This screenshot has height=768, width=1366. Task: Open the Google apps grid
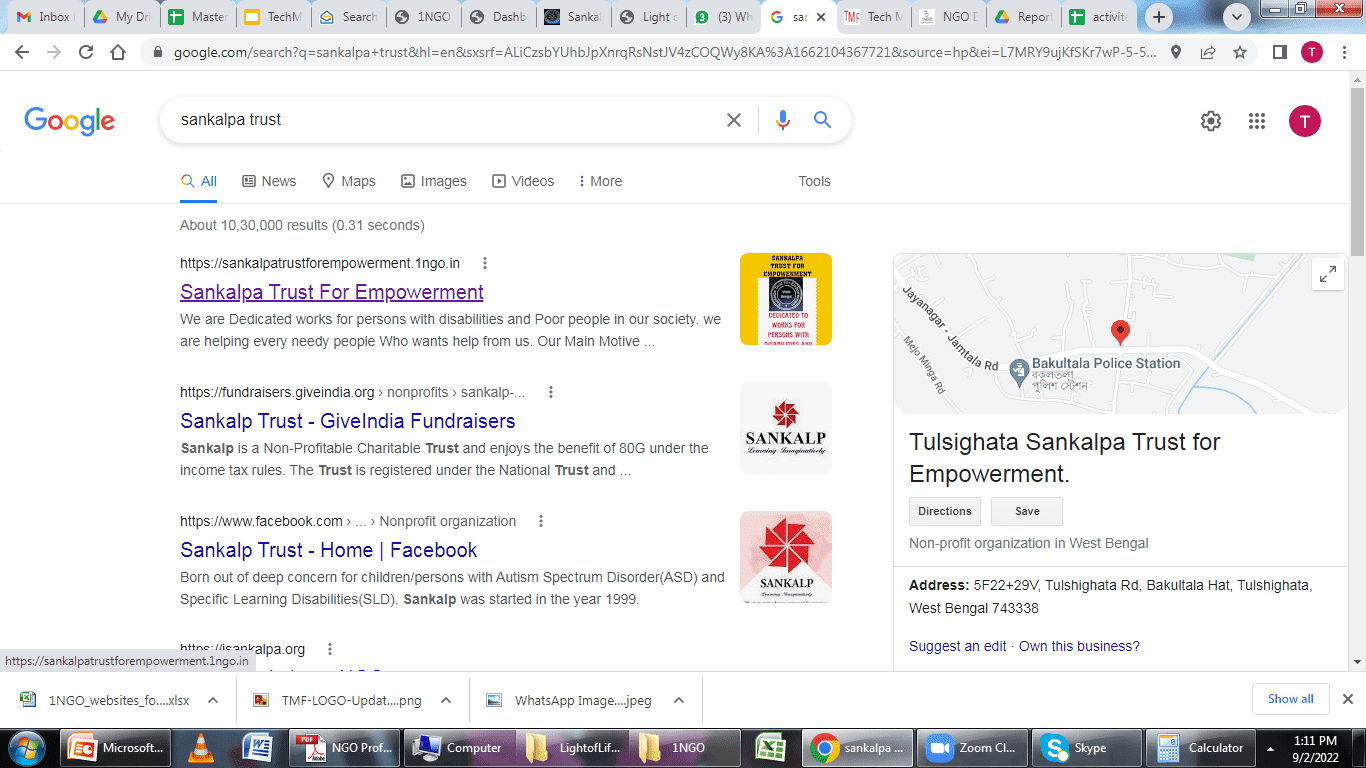click(1257, 121)
